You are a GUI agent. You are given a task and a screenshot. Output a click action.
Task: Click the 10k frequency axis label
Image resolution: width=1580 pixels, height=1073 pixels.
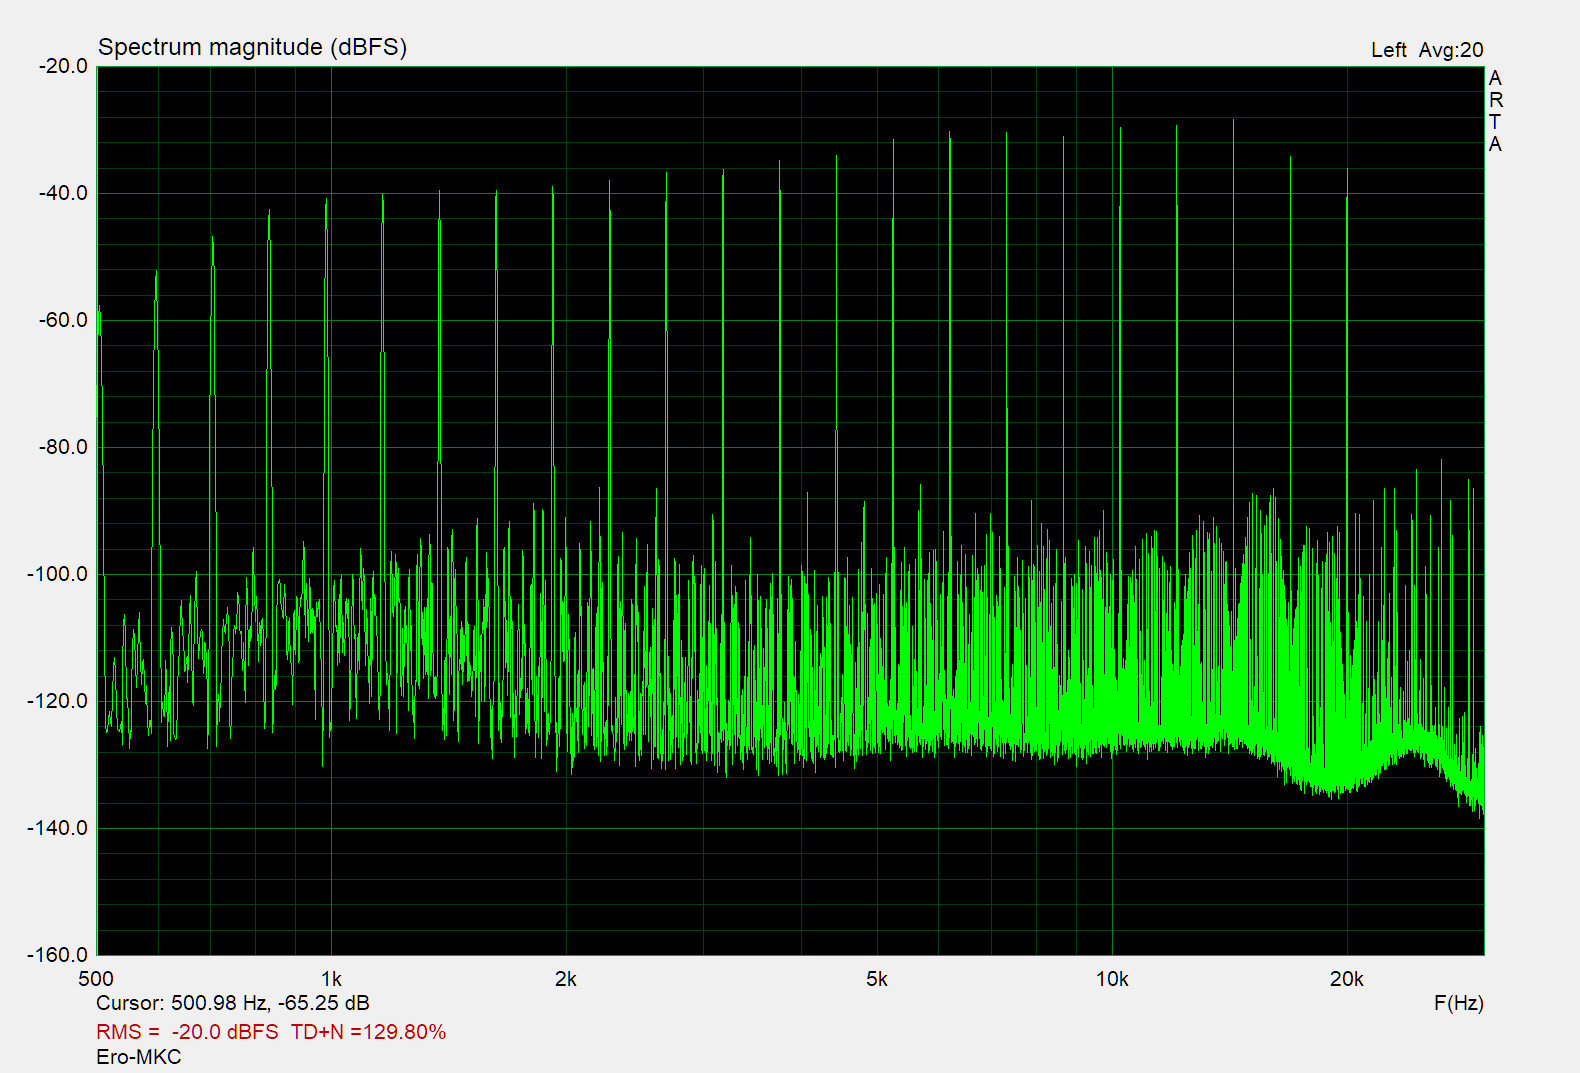(x=1112, y=979)
